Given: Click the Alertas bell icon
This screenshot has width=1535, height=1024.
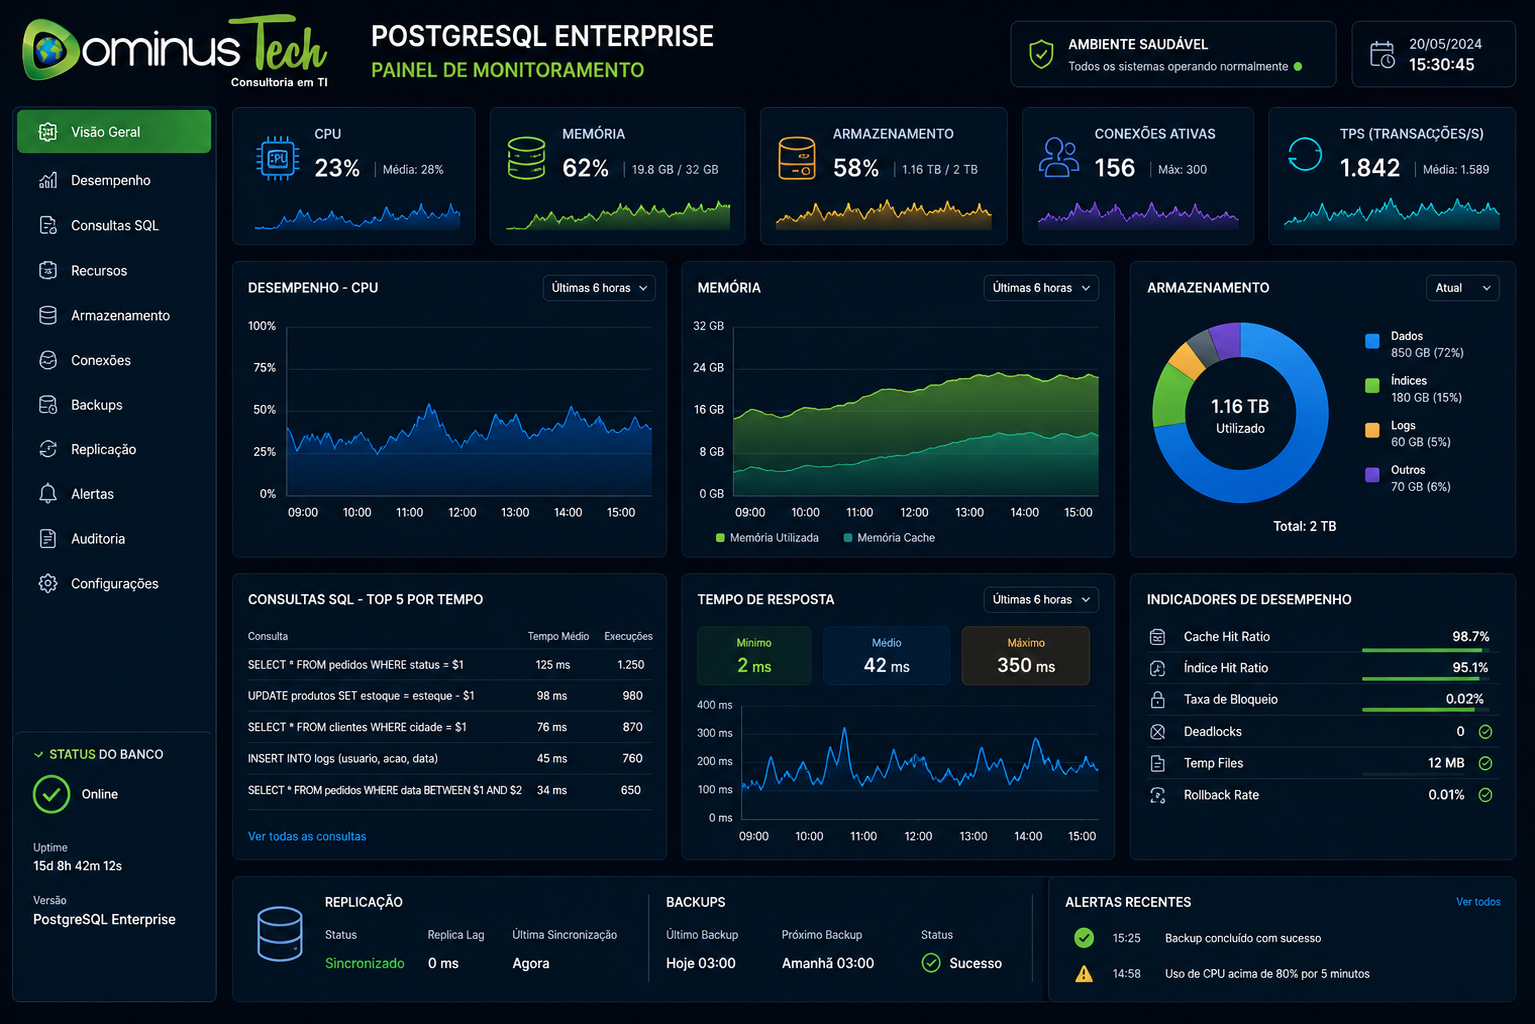Looking at the screenshot, I should tap(48, 494).
